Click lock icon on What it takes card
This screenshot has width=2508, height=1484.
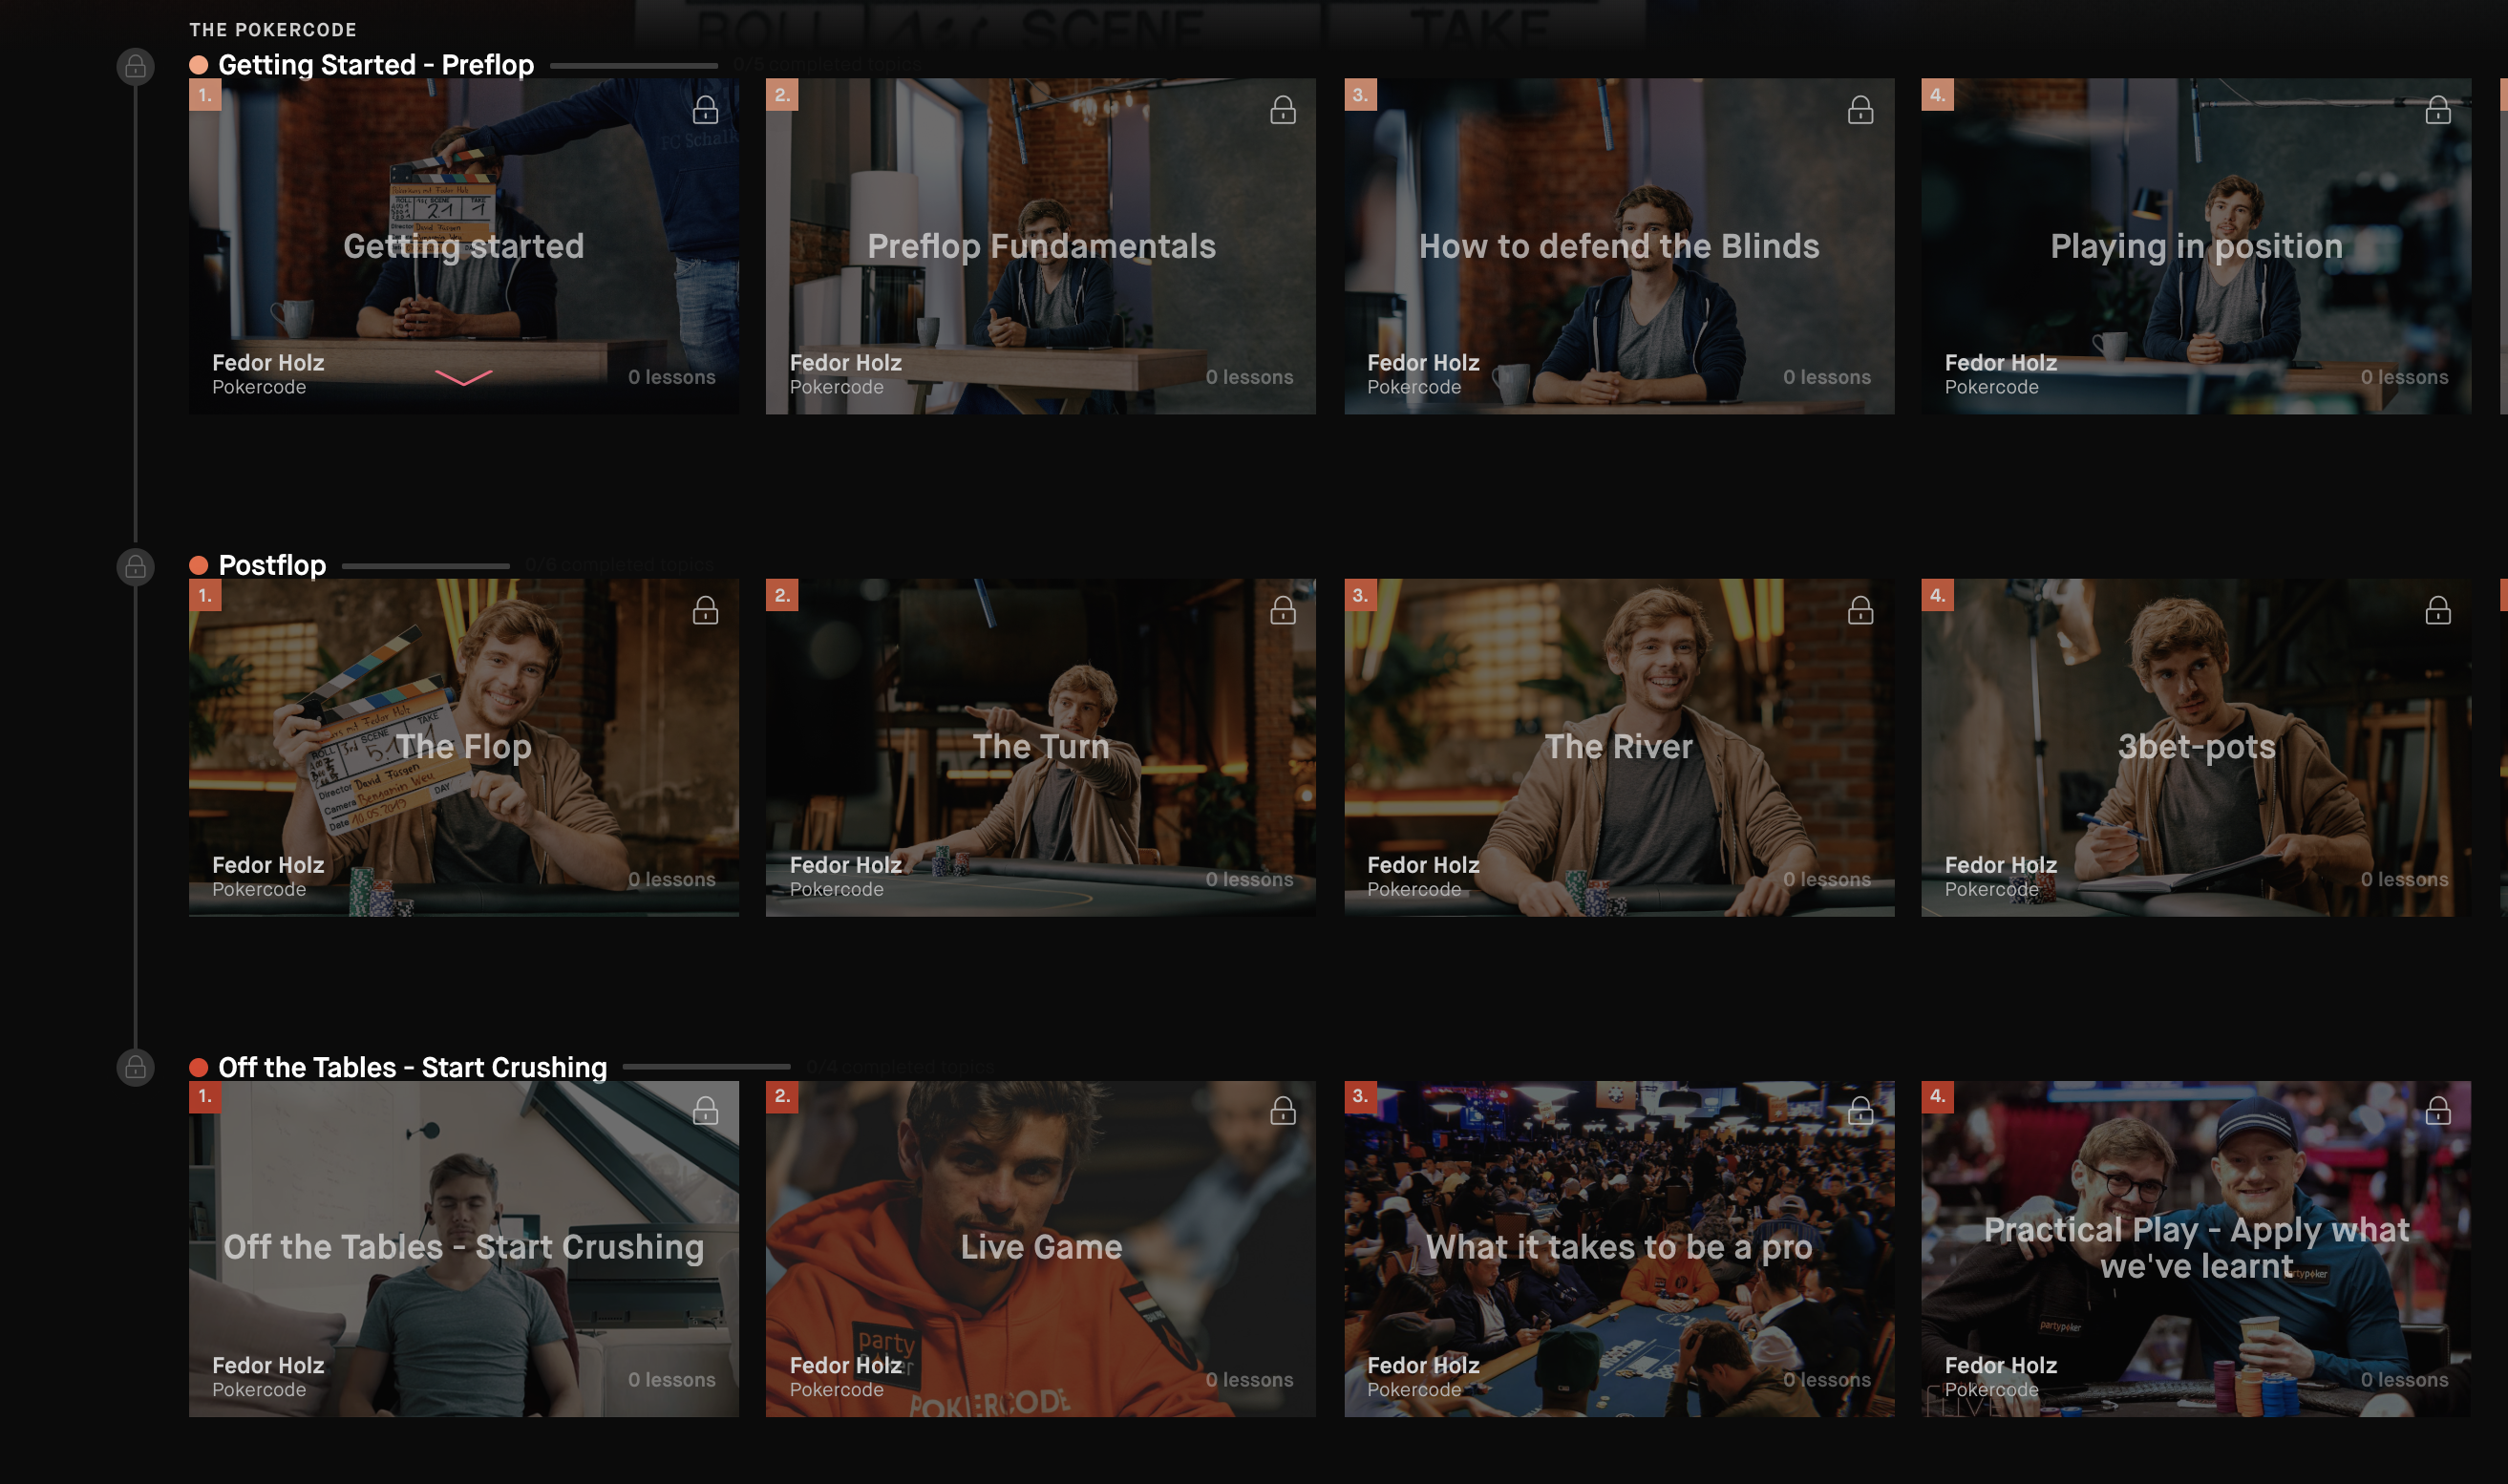tap(1860, 1110)
